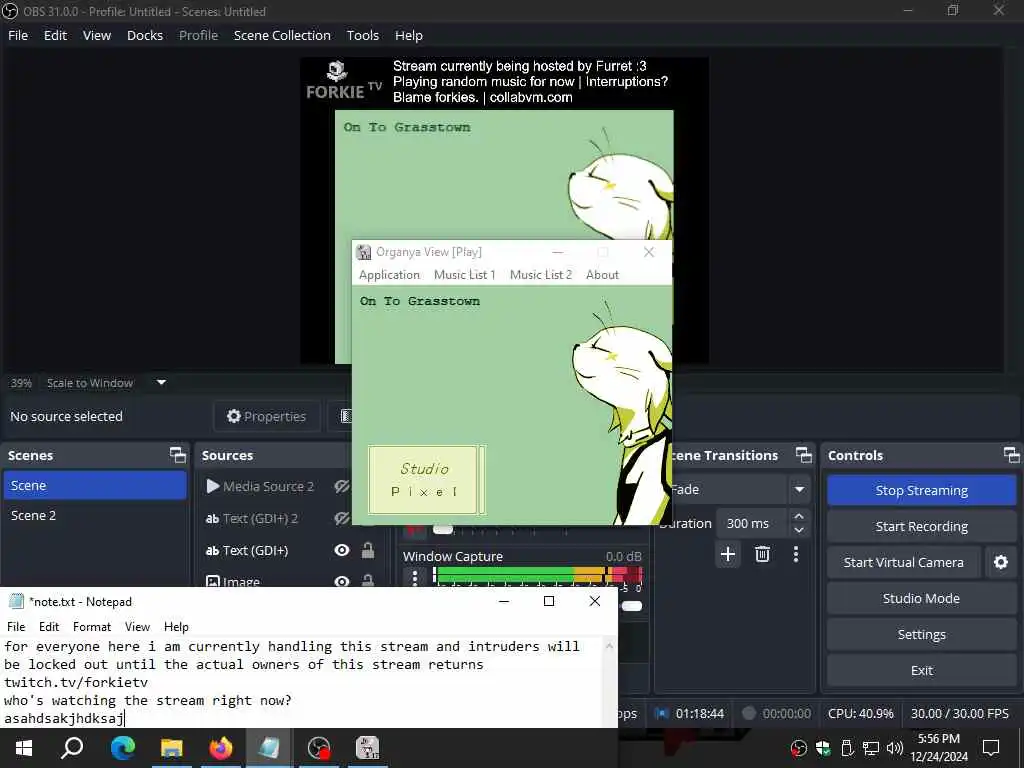Open Window Capture audio three-dot menu
Screen dimensions: 1024x768
click(414, 577)
